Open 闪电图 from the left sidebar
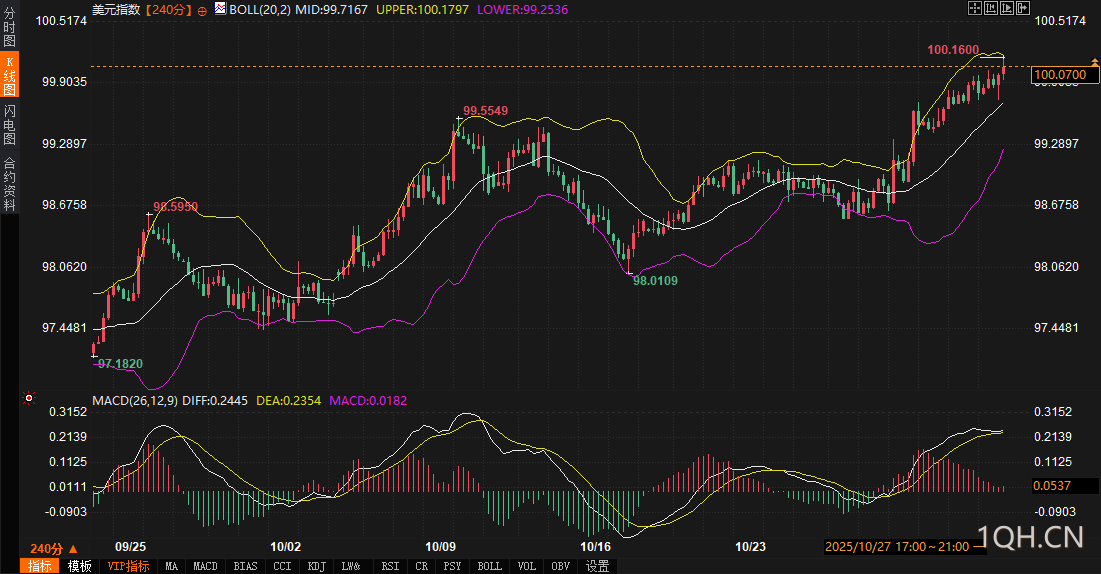 [9, 124]
